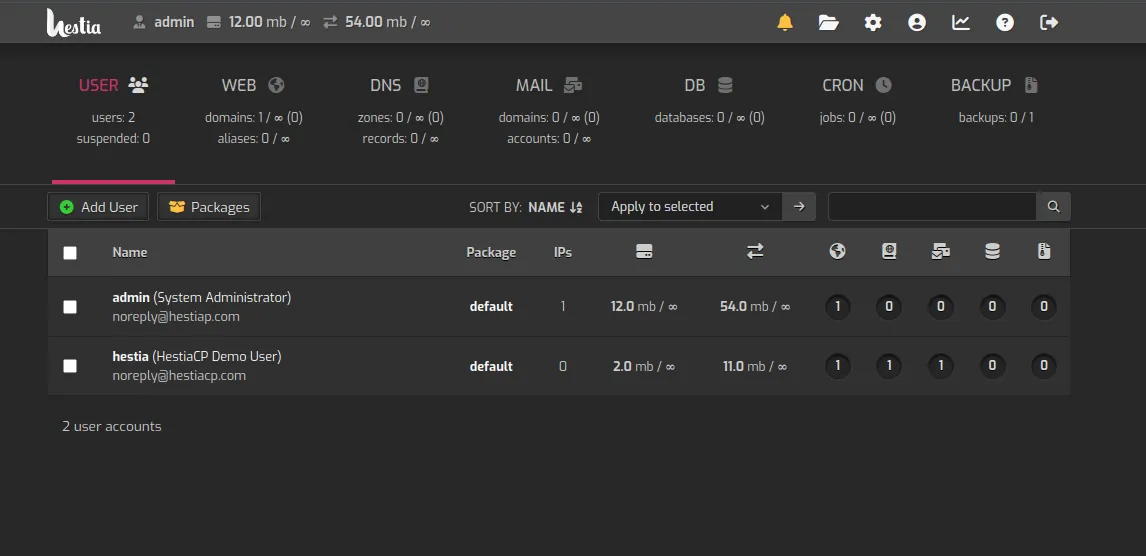Viewport: 1146px width, 556px height.
Task: Open the Apply to selected dropdown
Action: (x=690, y=207)
